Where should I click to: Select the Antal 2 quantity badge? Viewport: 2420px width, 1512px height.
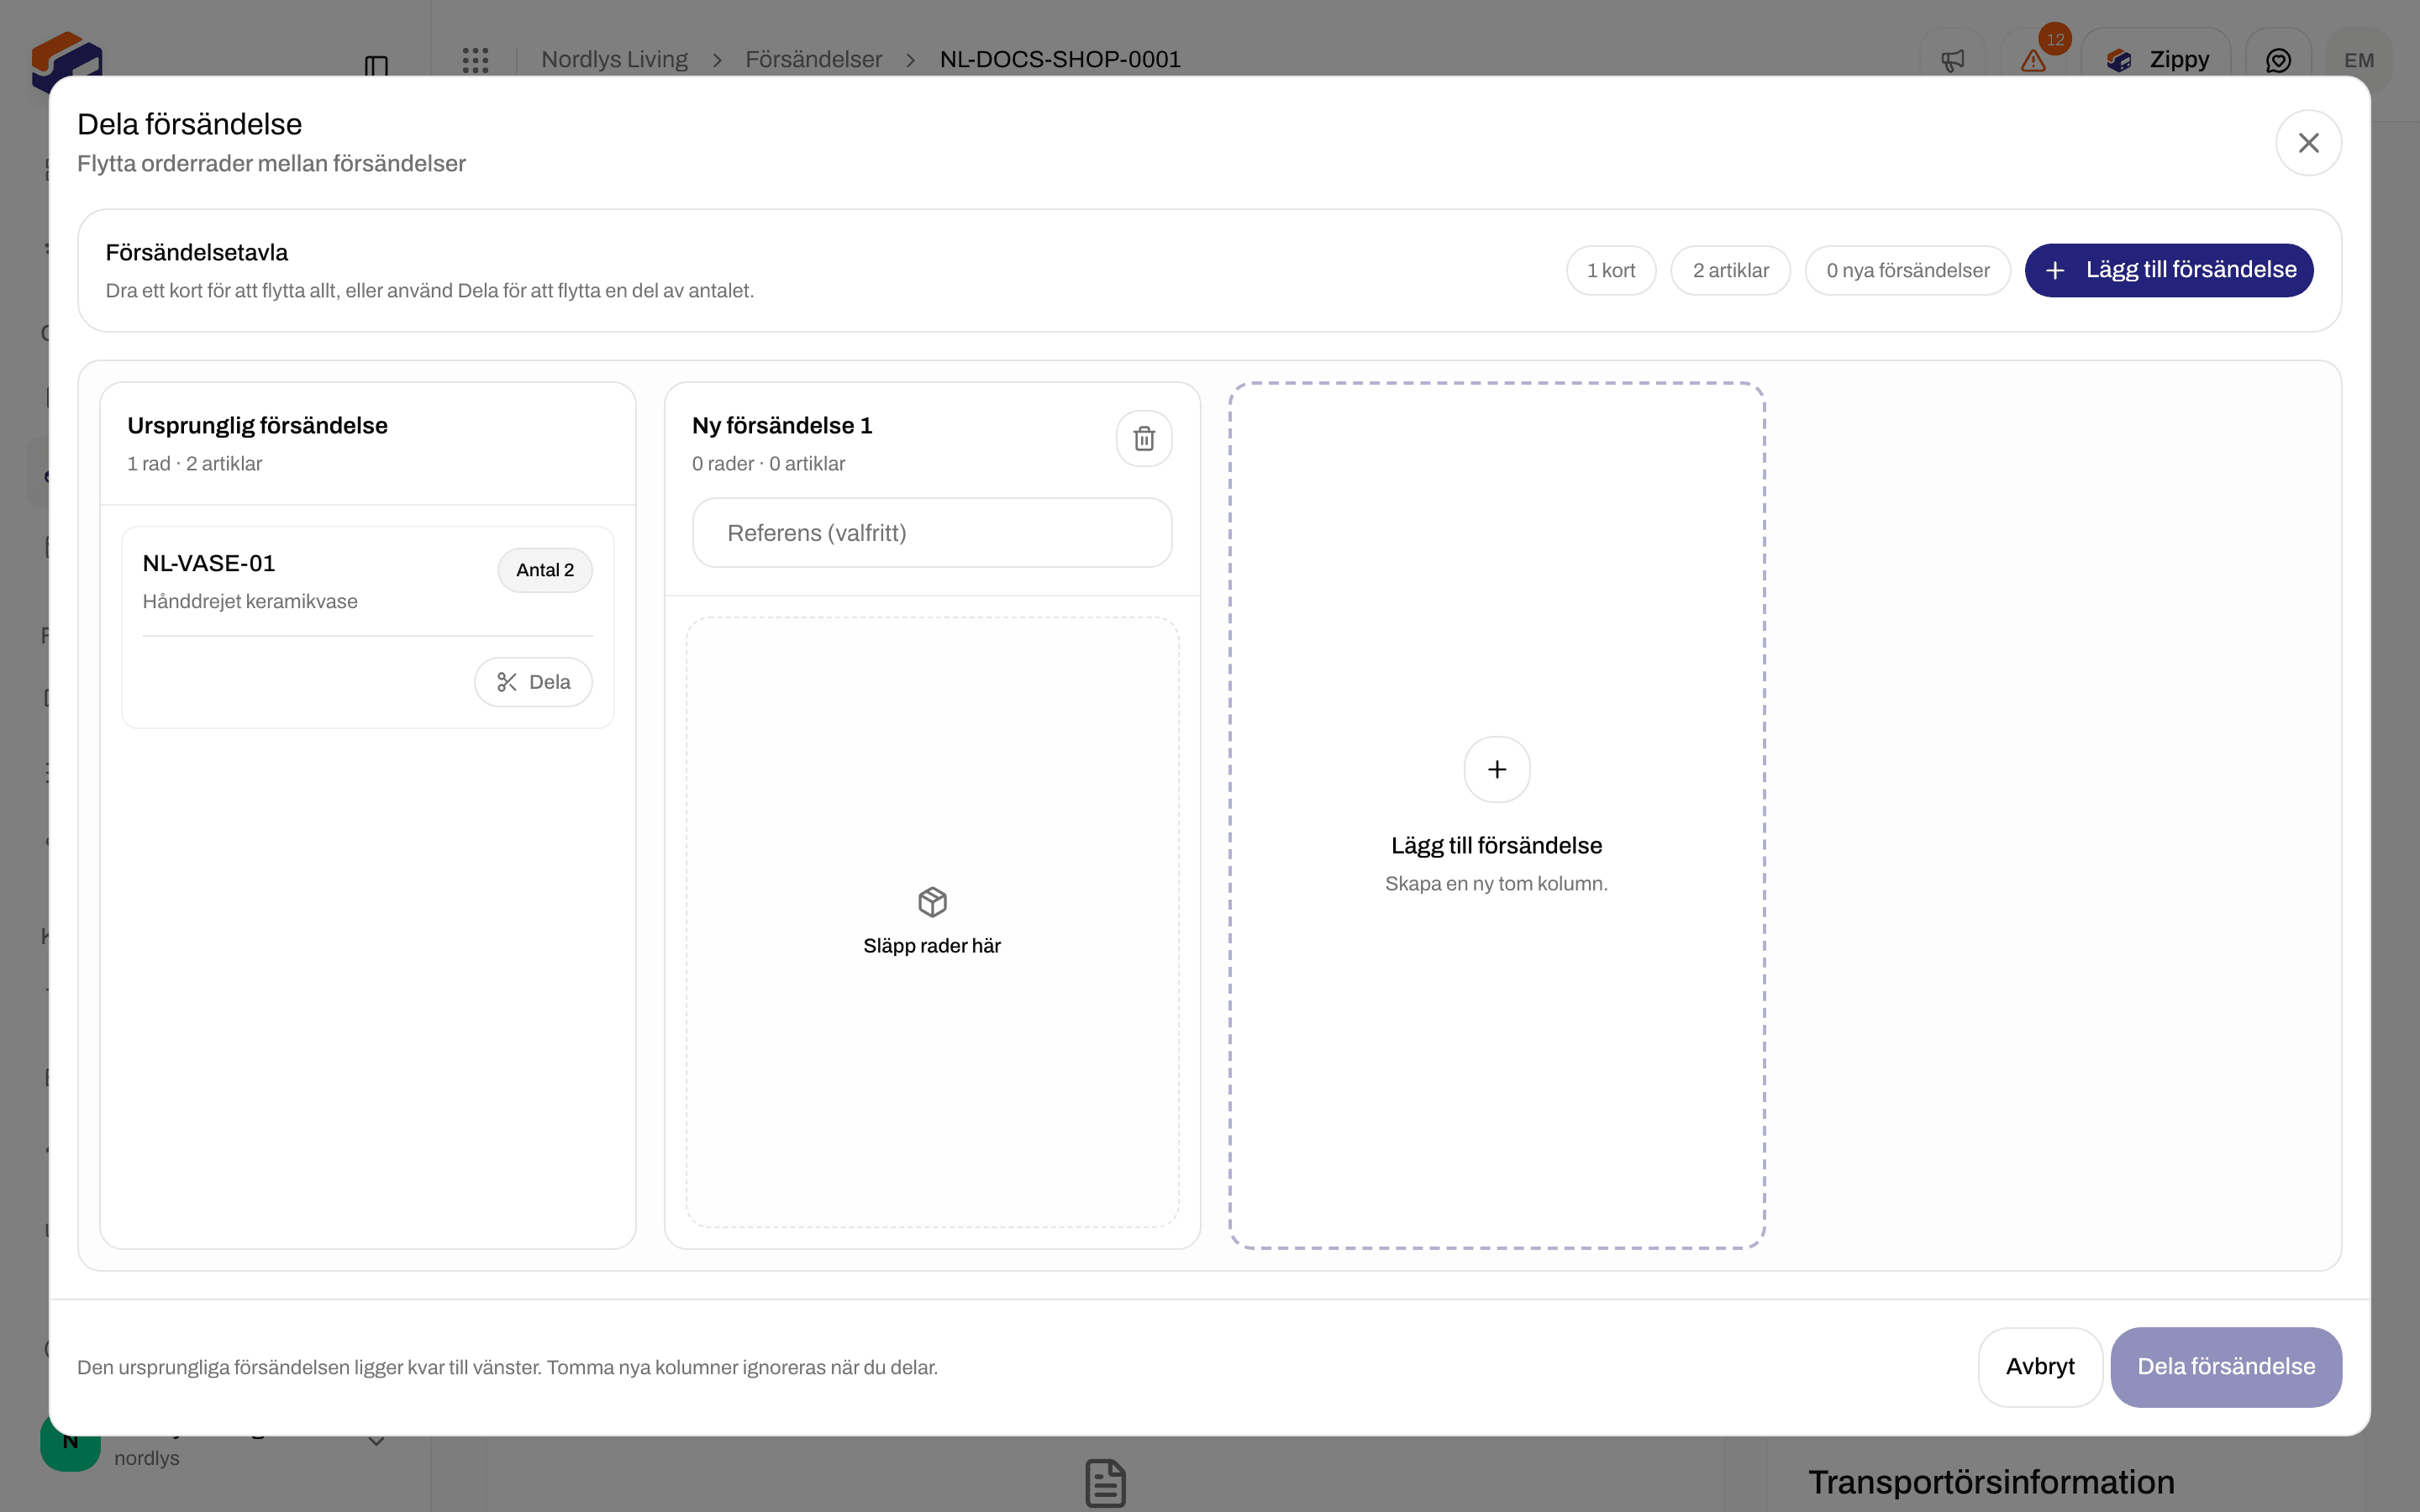[x=545, y=570]
